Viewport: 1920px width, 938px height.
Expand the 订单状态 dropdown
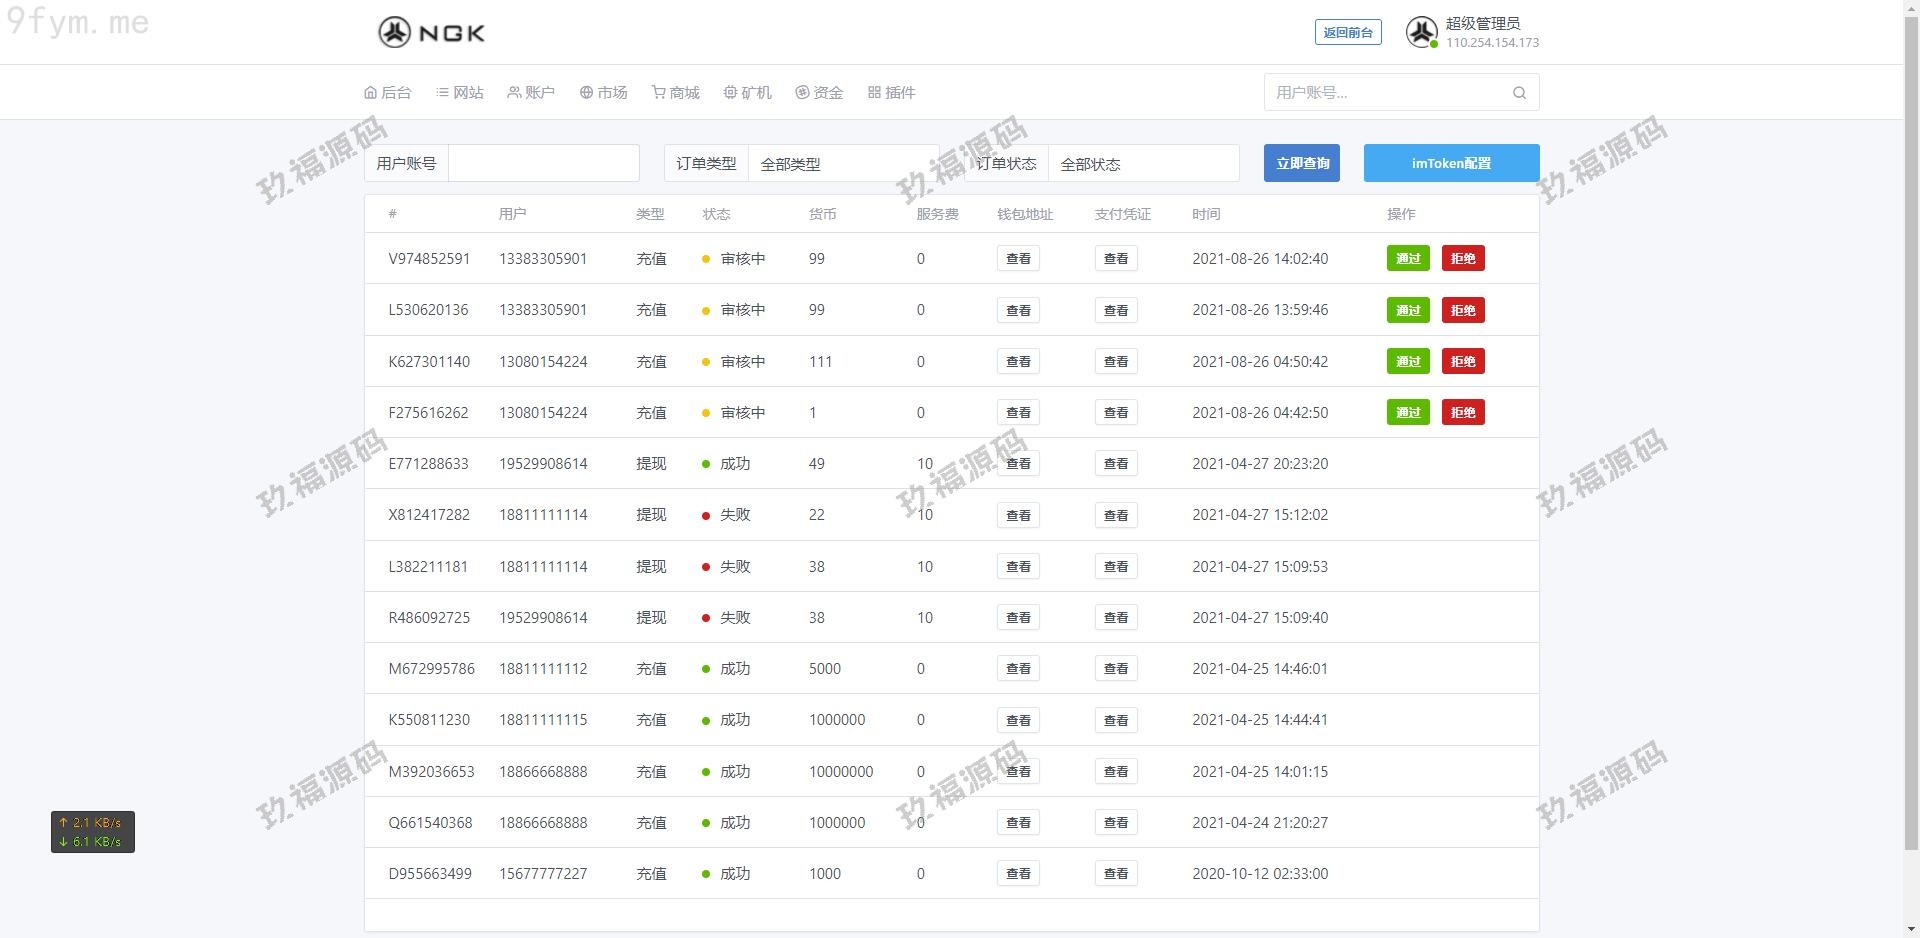click(1142, 164)
